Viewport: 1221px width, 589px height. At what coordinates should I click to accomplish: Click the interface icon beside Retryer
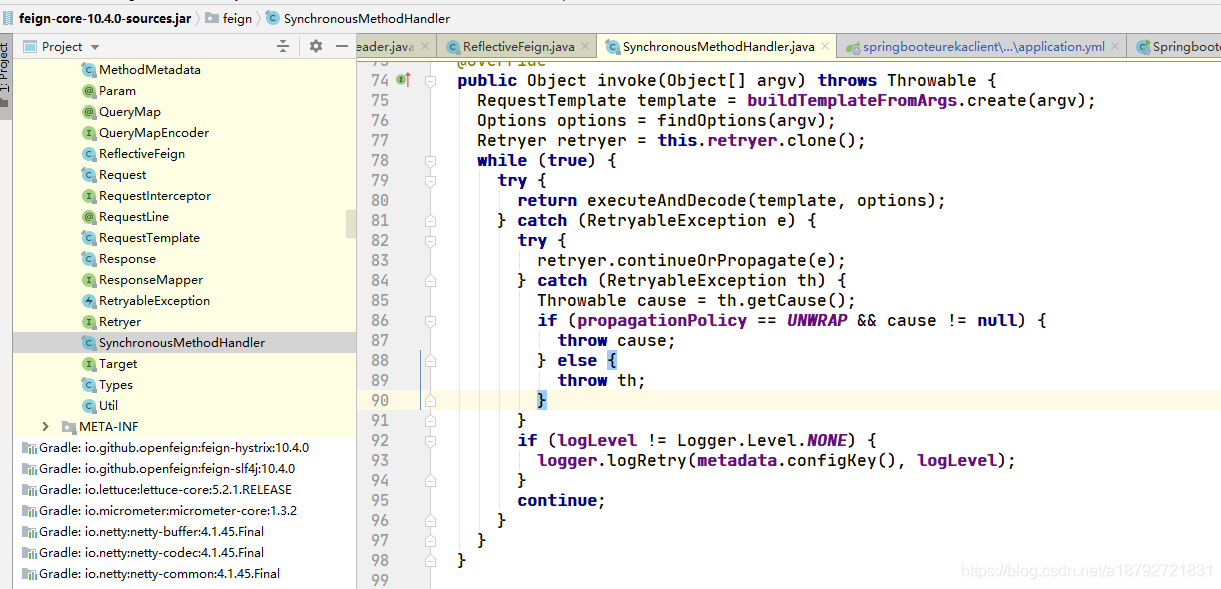[89, 322]
